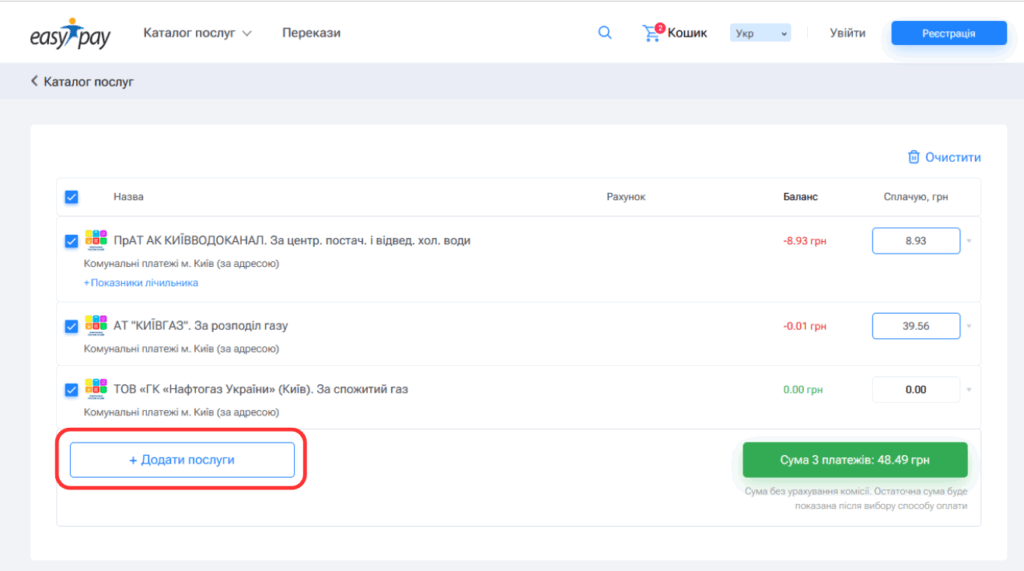Screen dimensions: 1024x571
Task: Uncheck the Нафтогаз України row checkbox
Action: pos(72,389)
